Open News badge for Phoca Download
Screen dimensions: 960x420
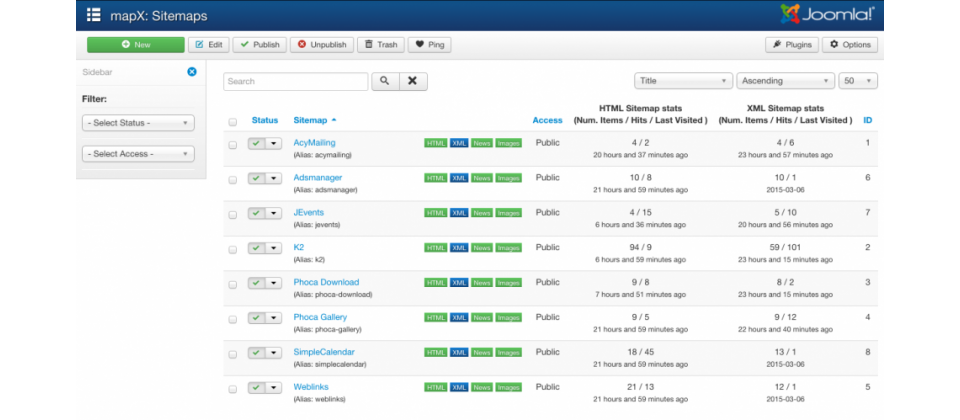coord(482,283)
